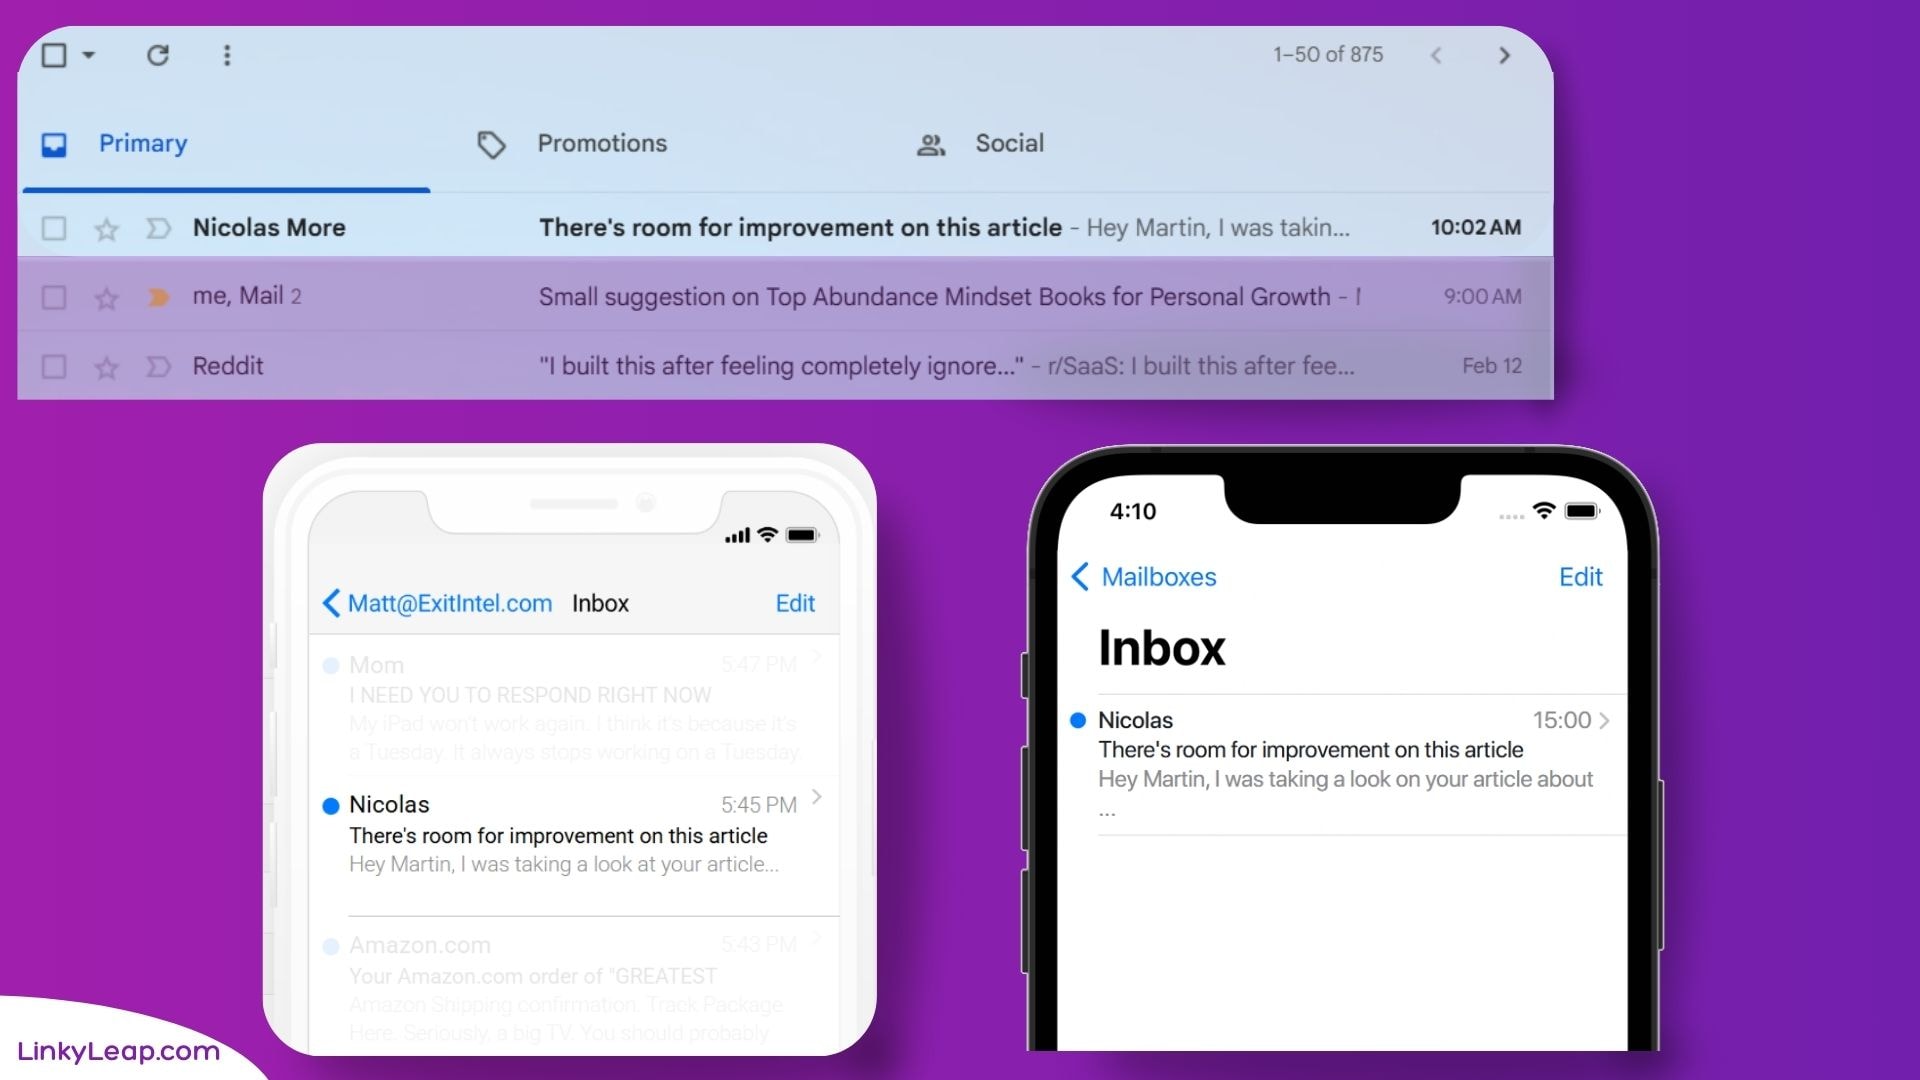The image size is (1920, 1080).
Task: Click the navigate to previous emails icon
Action: coord(1436,54)
